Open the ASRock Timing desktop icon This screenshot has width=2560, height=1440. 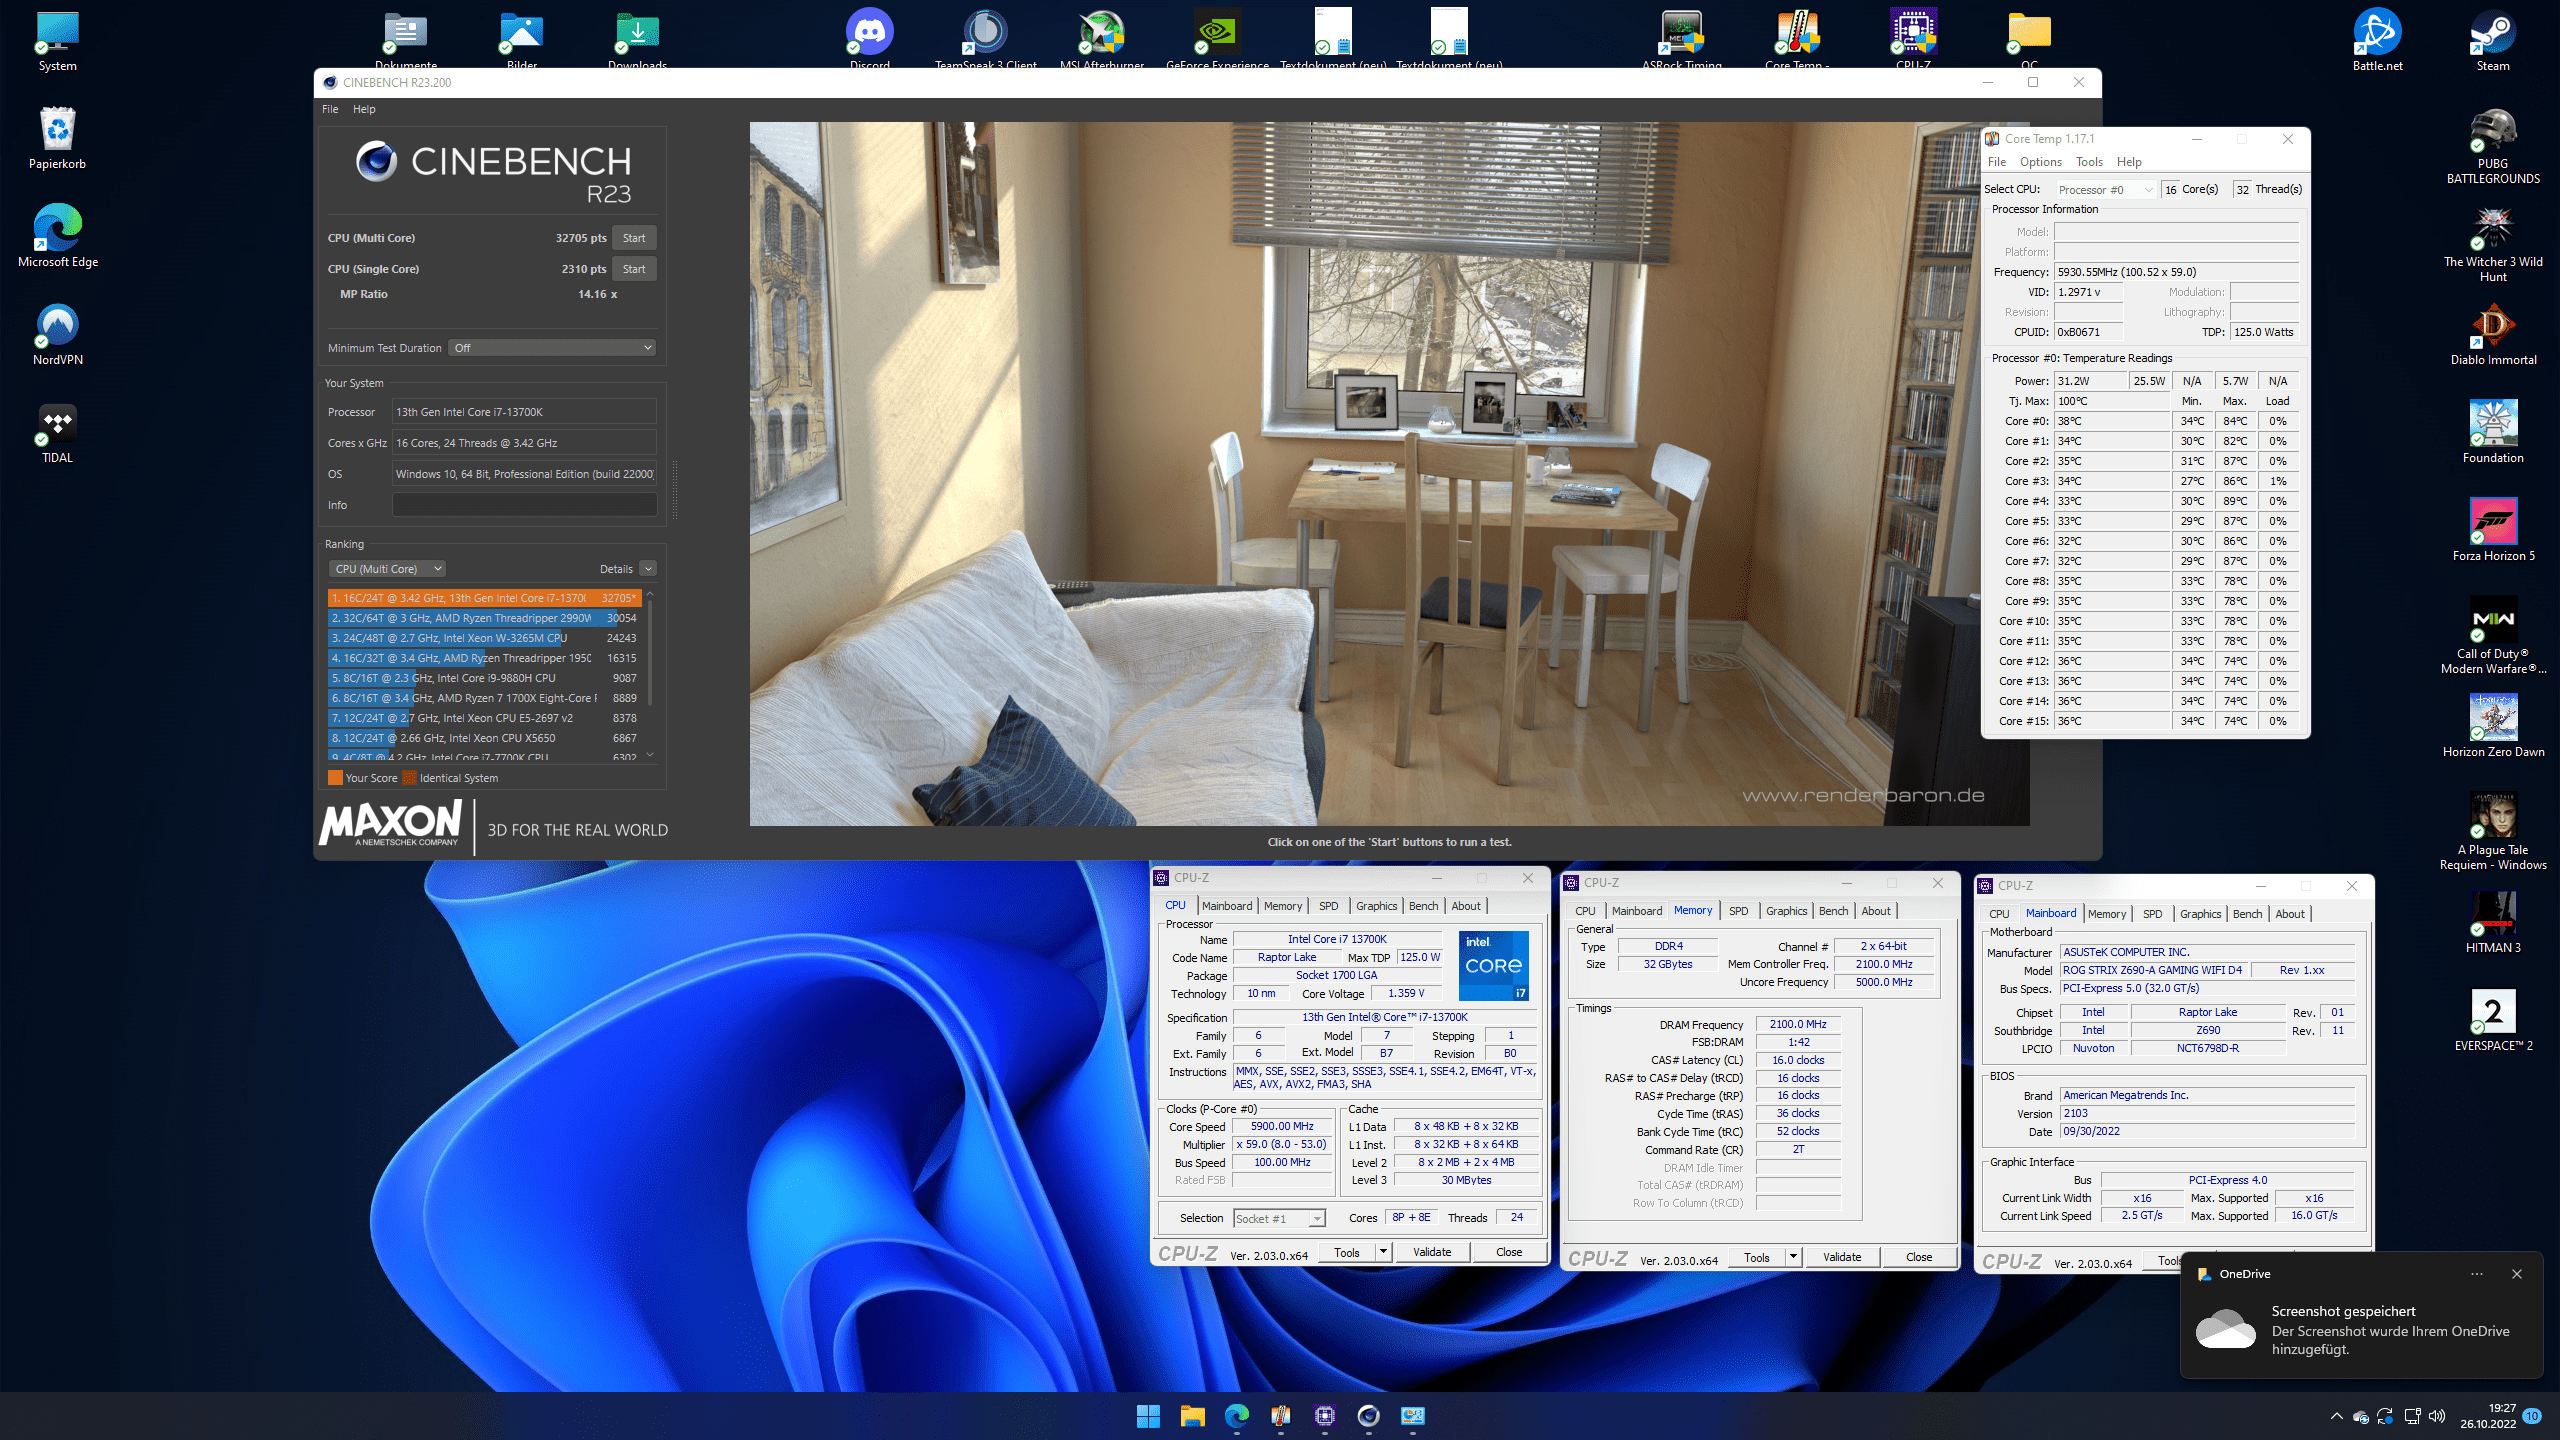[x=1681, y=38]
